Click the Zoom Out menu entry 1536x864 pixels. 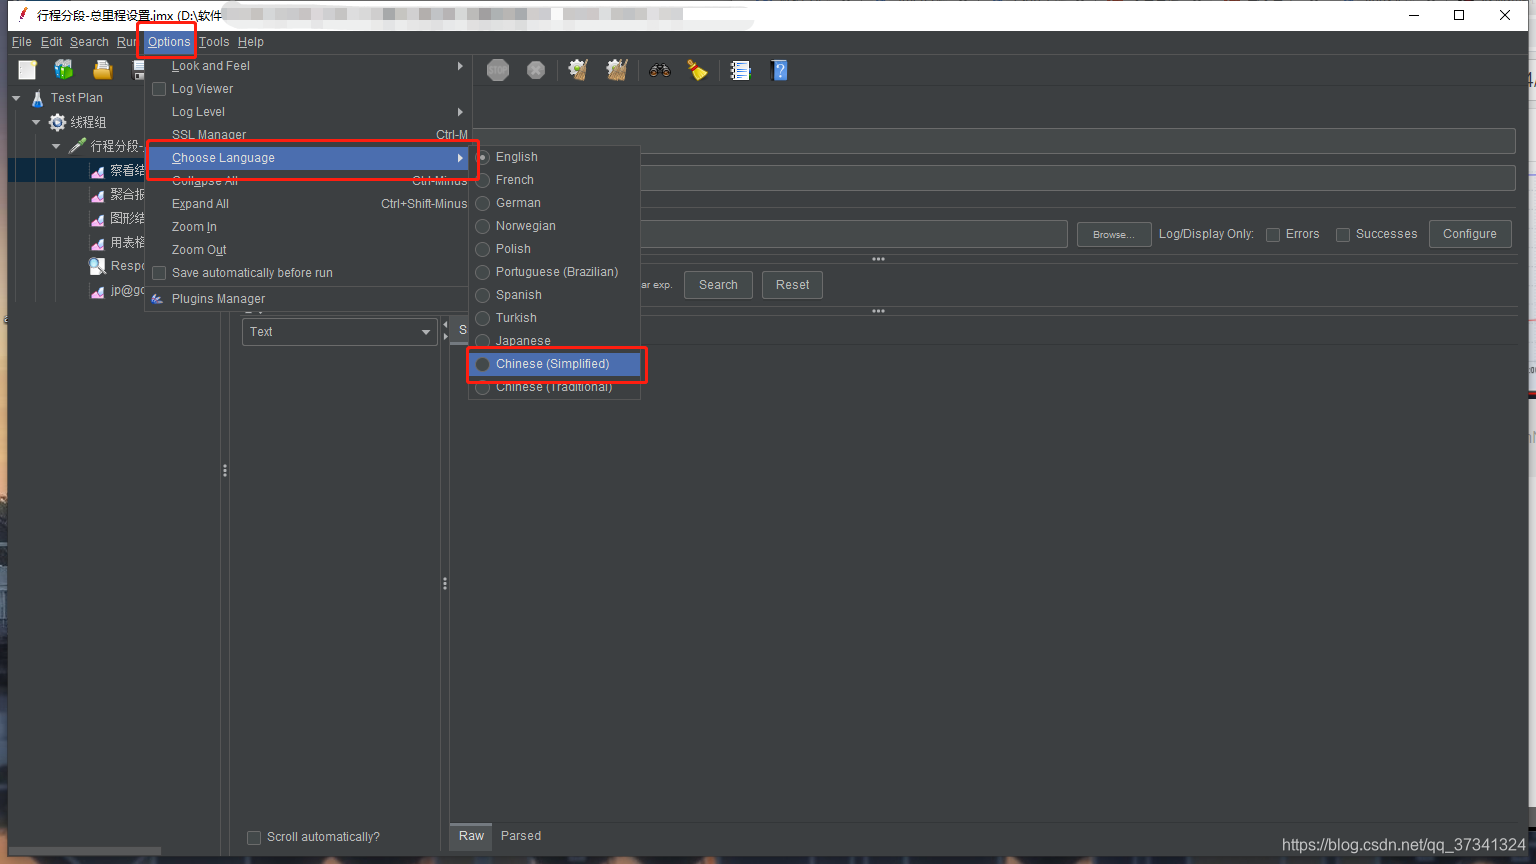pos(308,250)
